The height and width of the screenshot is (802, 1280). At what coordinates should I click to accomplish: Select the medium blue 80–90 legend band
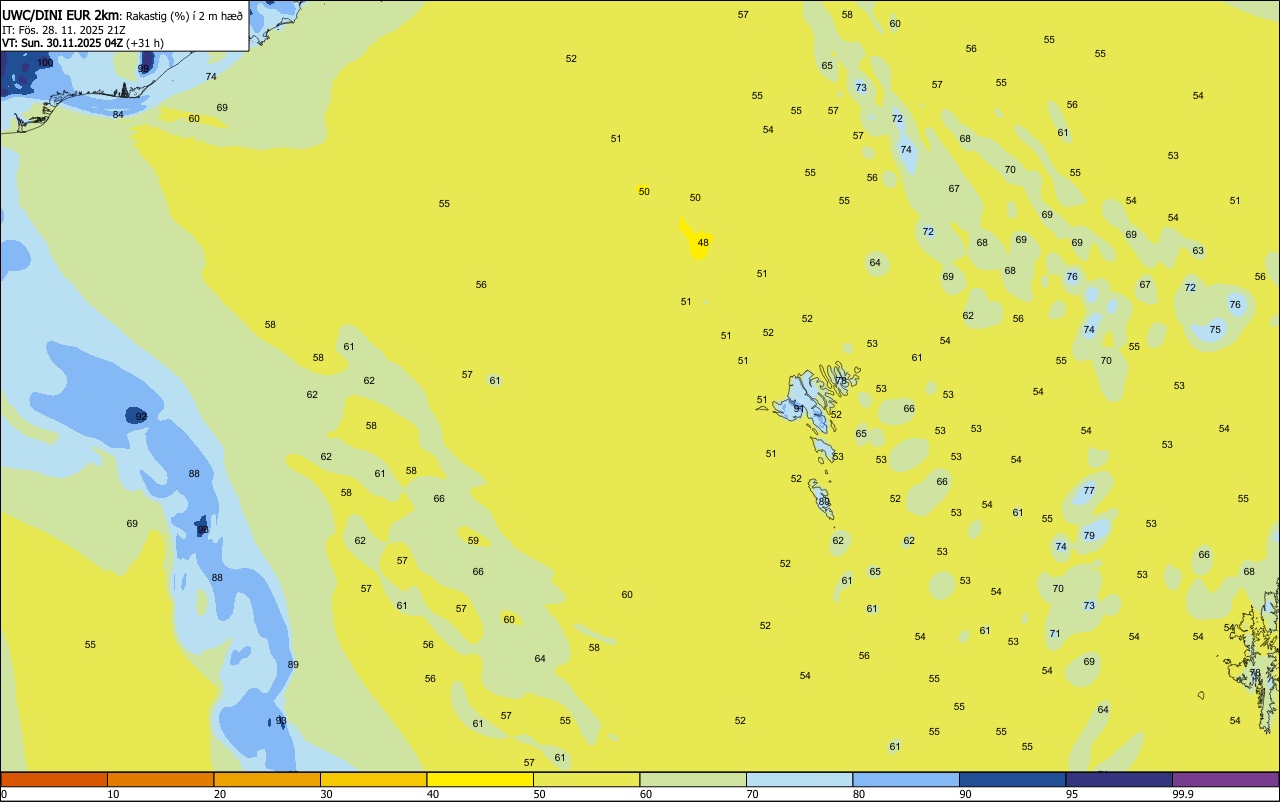pos(906,779)
